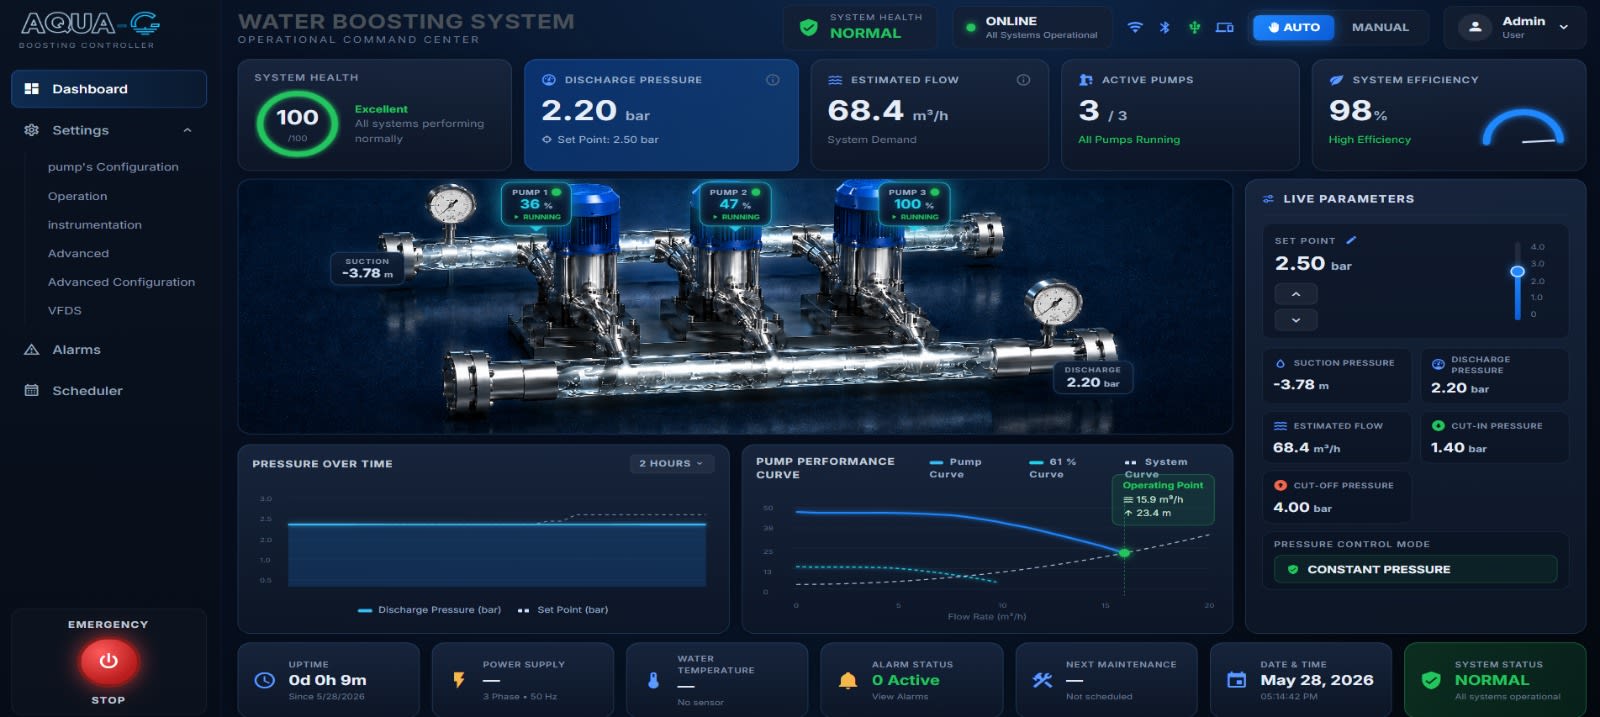Click the 68.4 m³/h estimated flow card value
This screenshot has height=717, width=1600.
(x=888, y=111)
